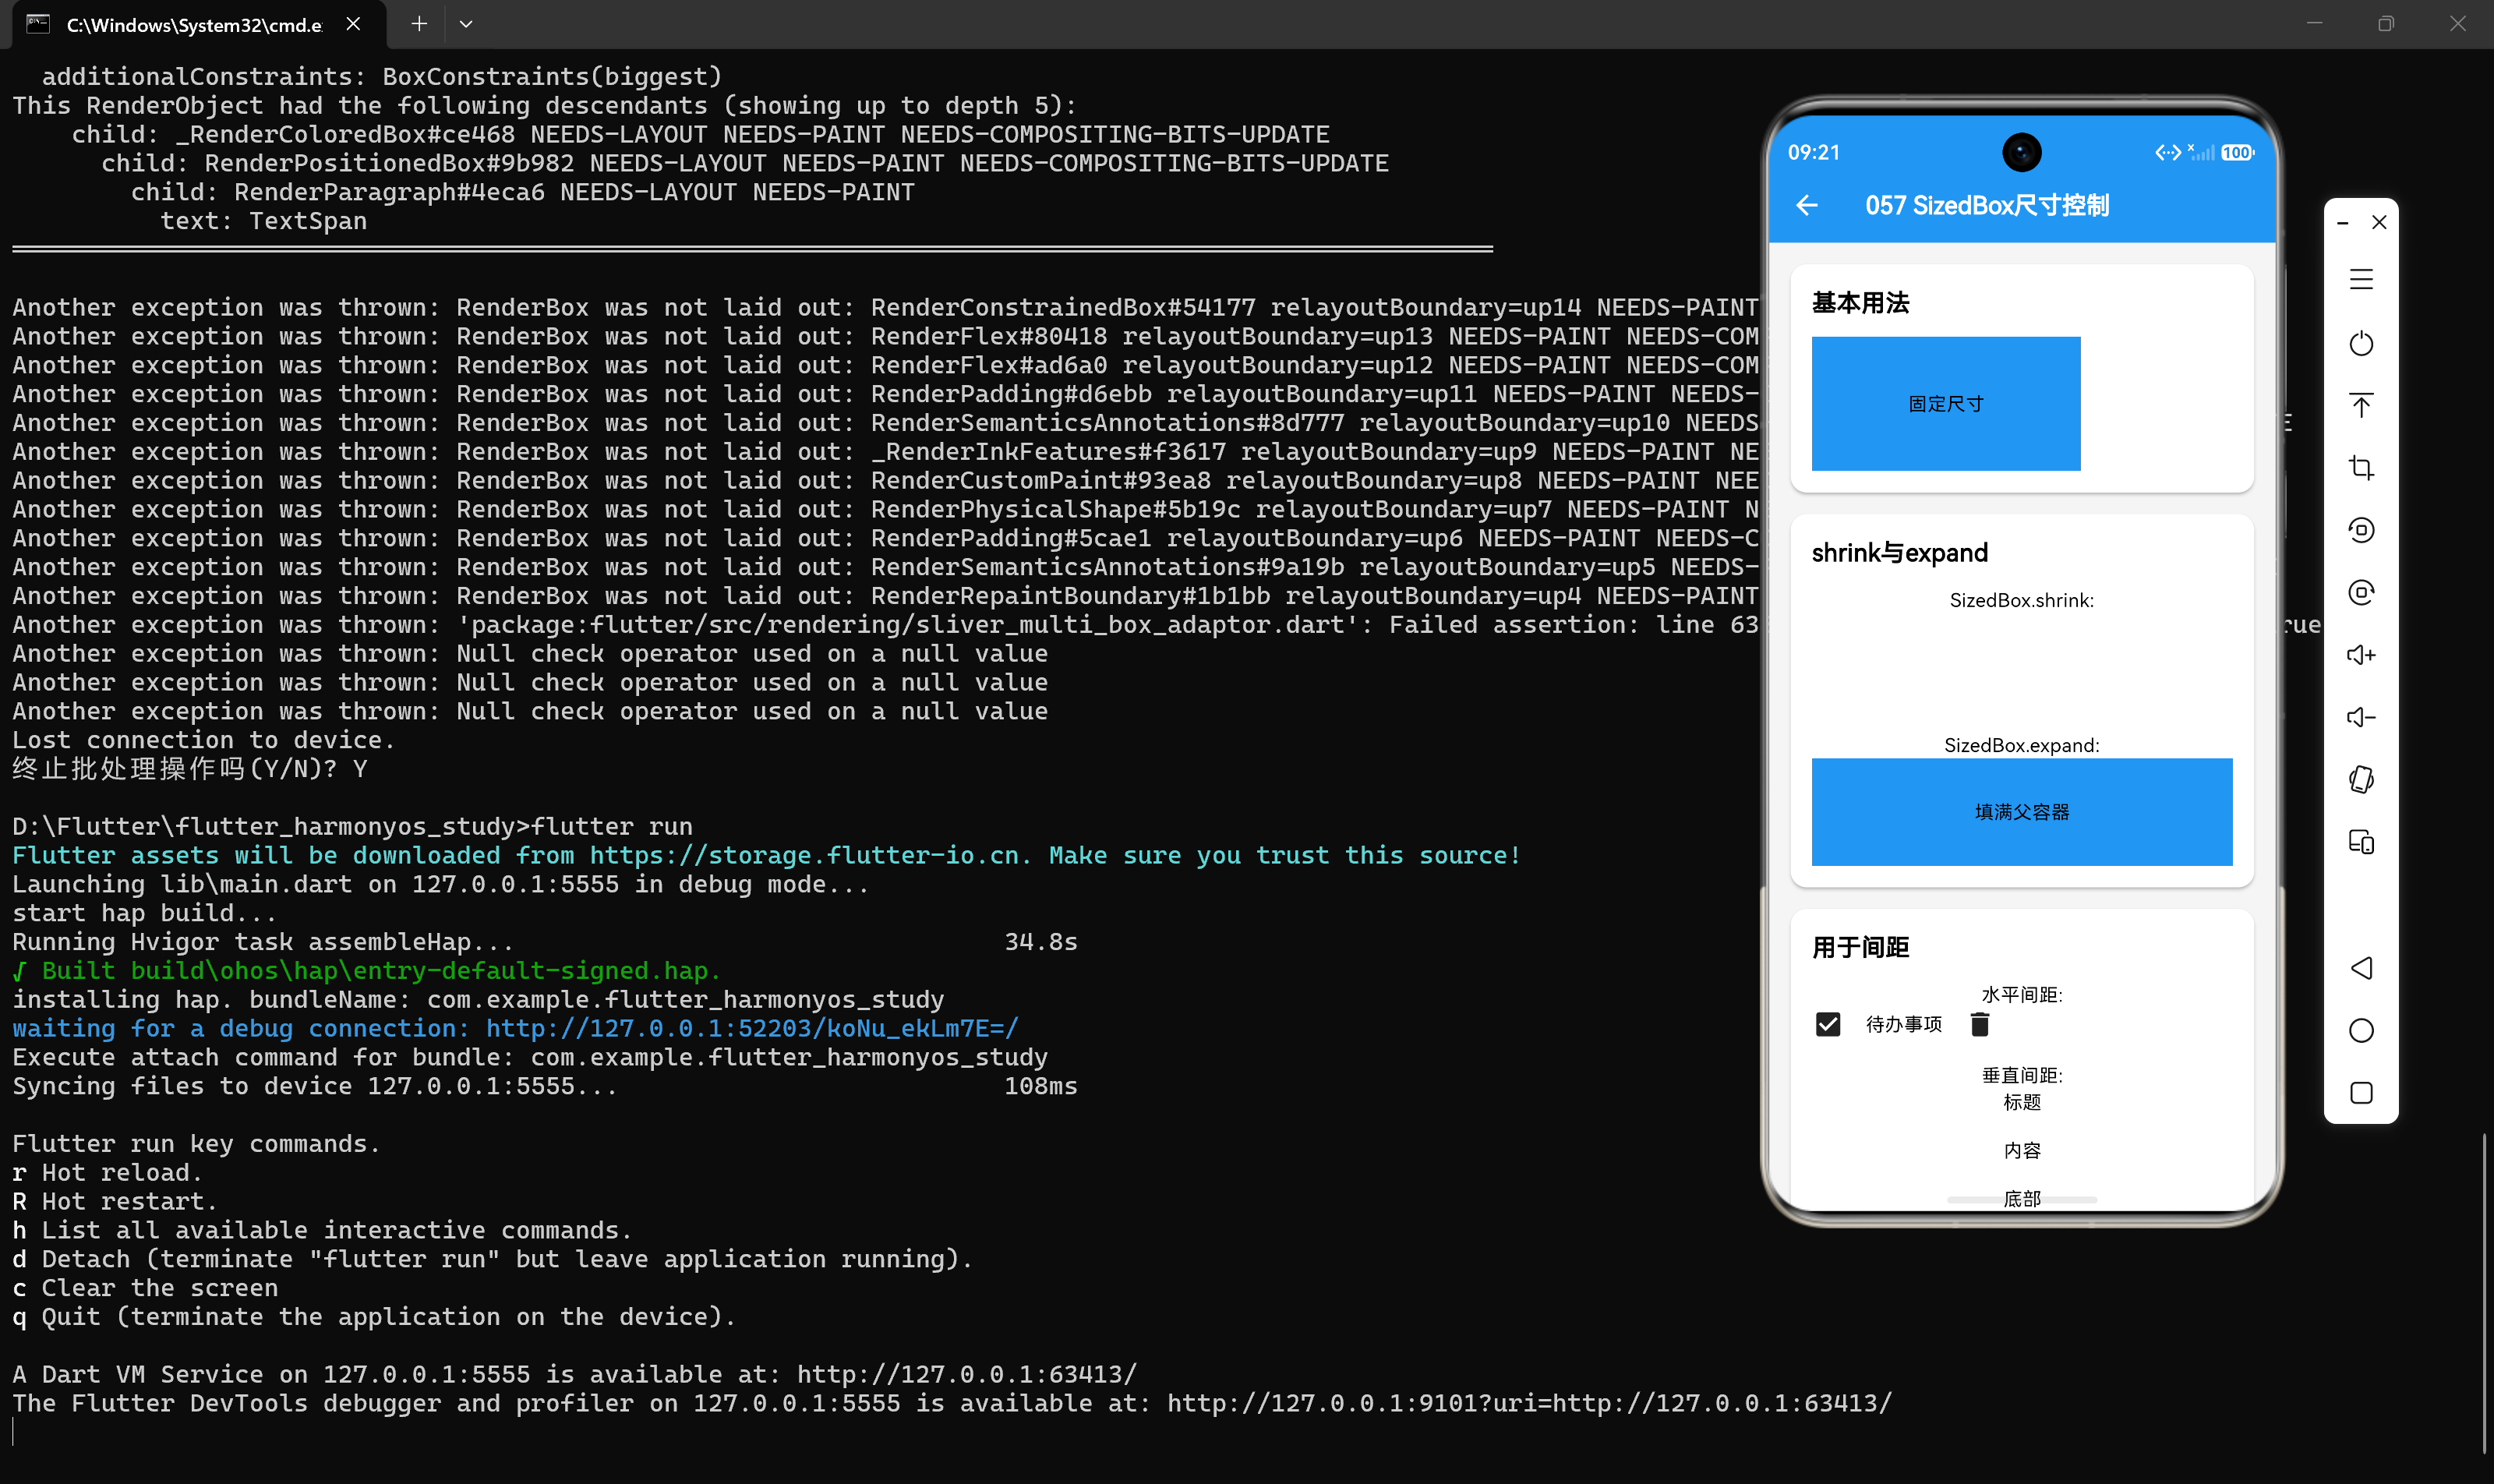Open a new terminal tab with plus button
The height and width of the screenshot is (1484, 2494).
419,24
